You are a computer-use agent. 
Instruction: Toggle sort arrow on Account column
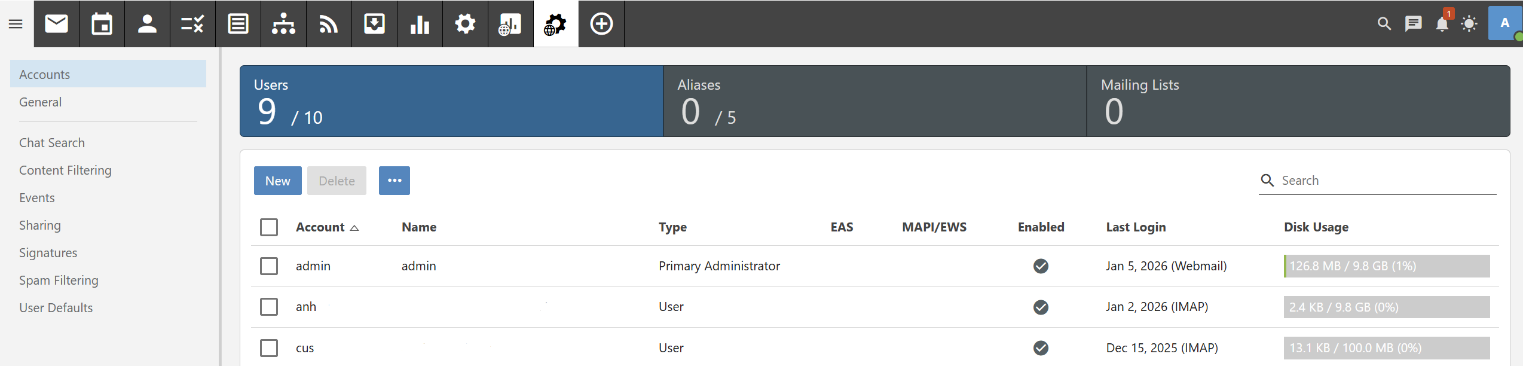point(354,228)
